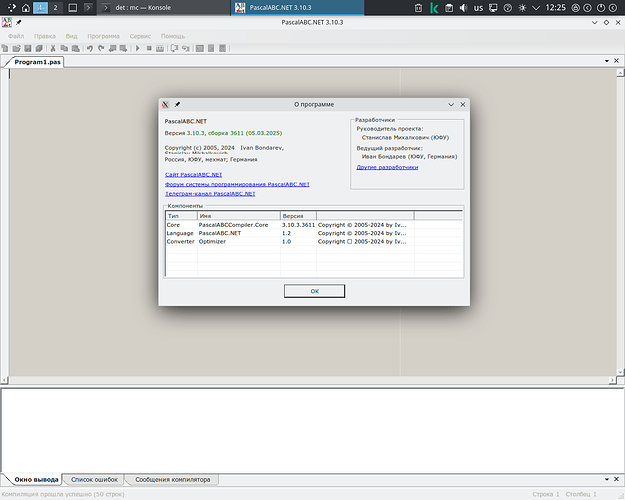The width and height of the screenshot is (625, 500).
Task: Click the Navigate Forward toolbar icon
Action: point(124,48)
